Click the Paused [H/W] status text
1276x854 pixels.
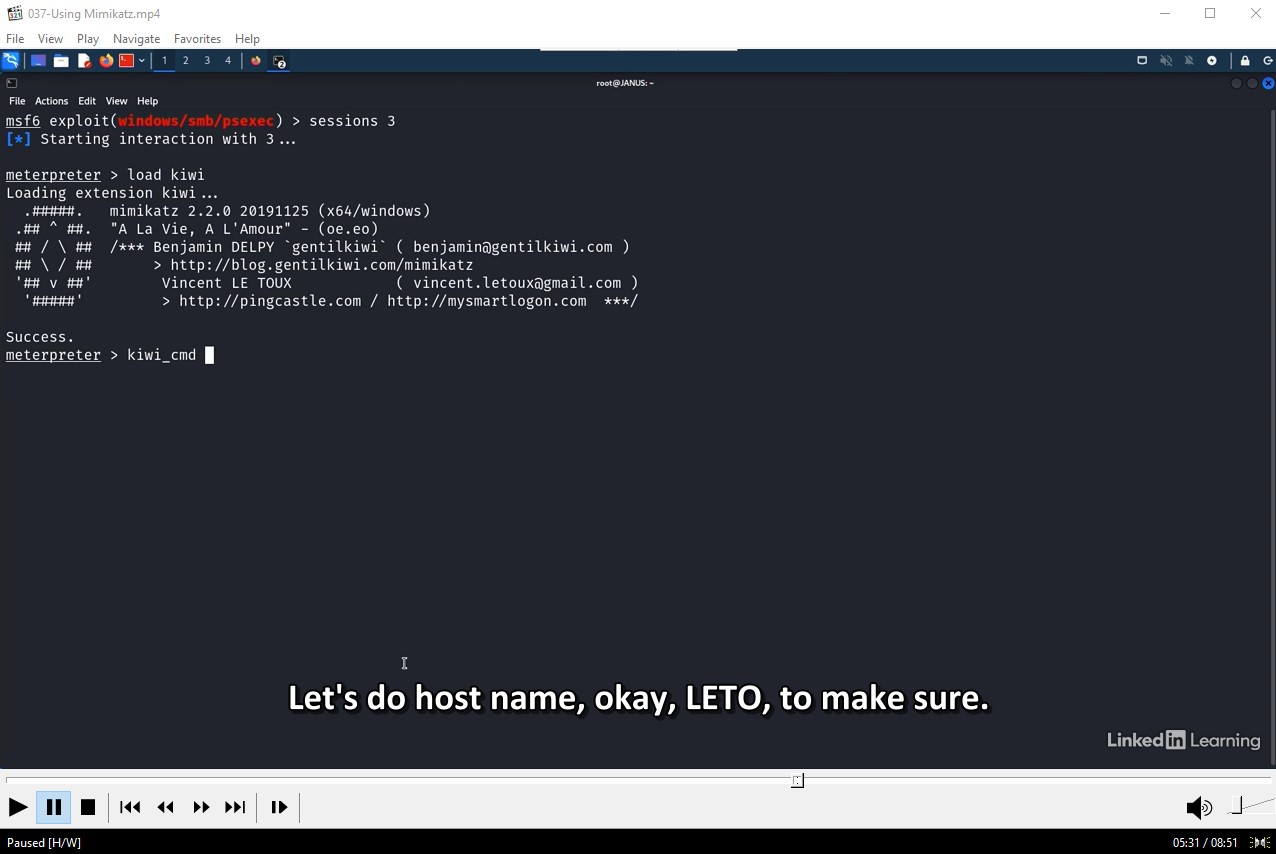[44, 843]
